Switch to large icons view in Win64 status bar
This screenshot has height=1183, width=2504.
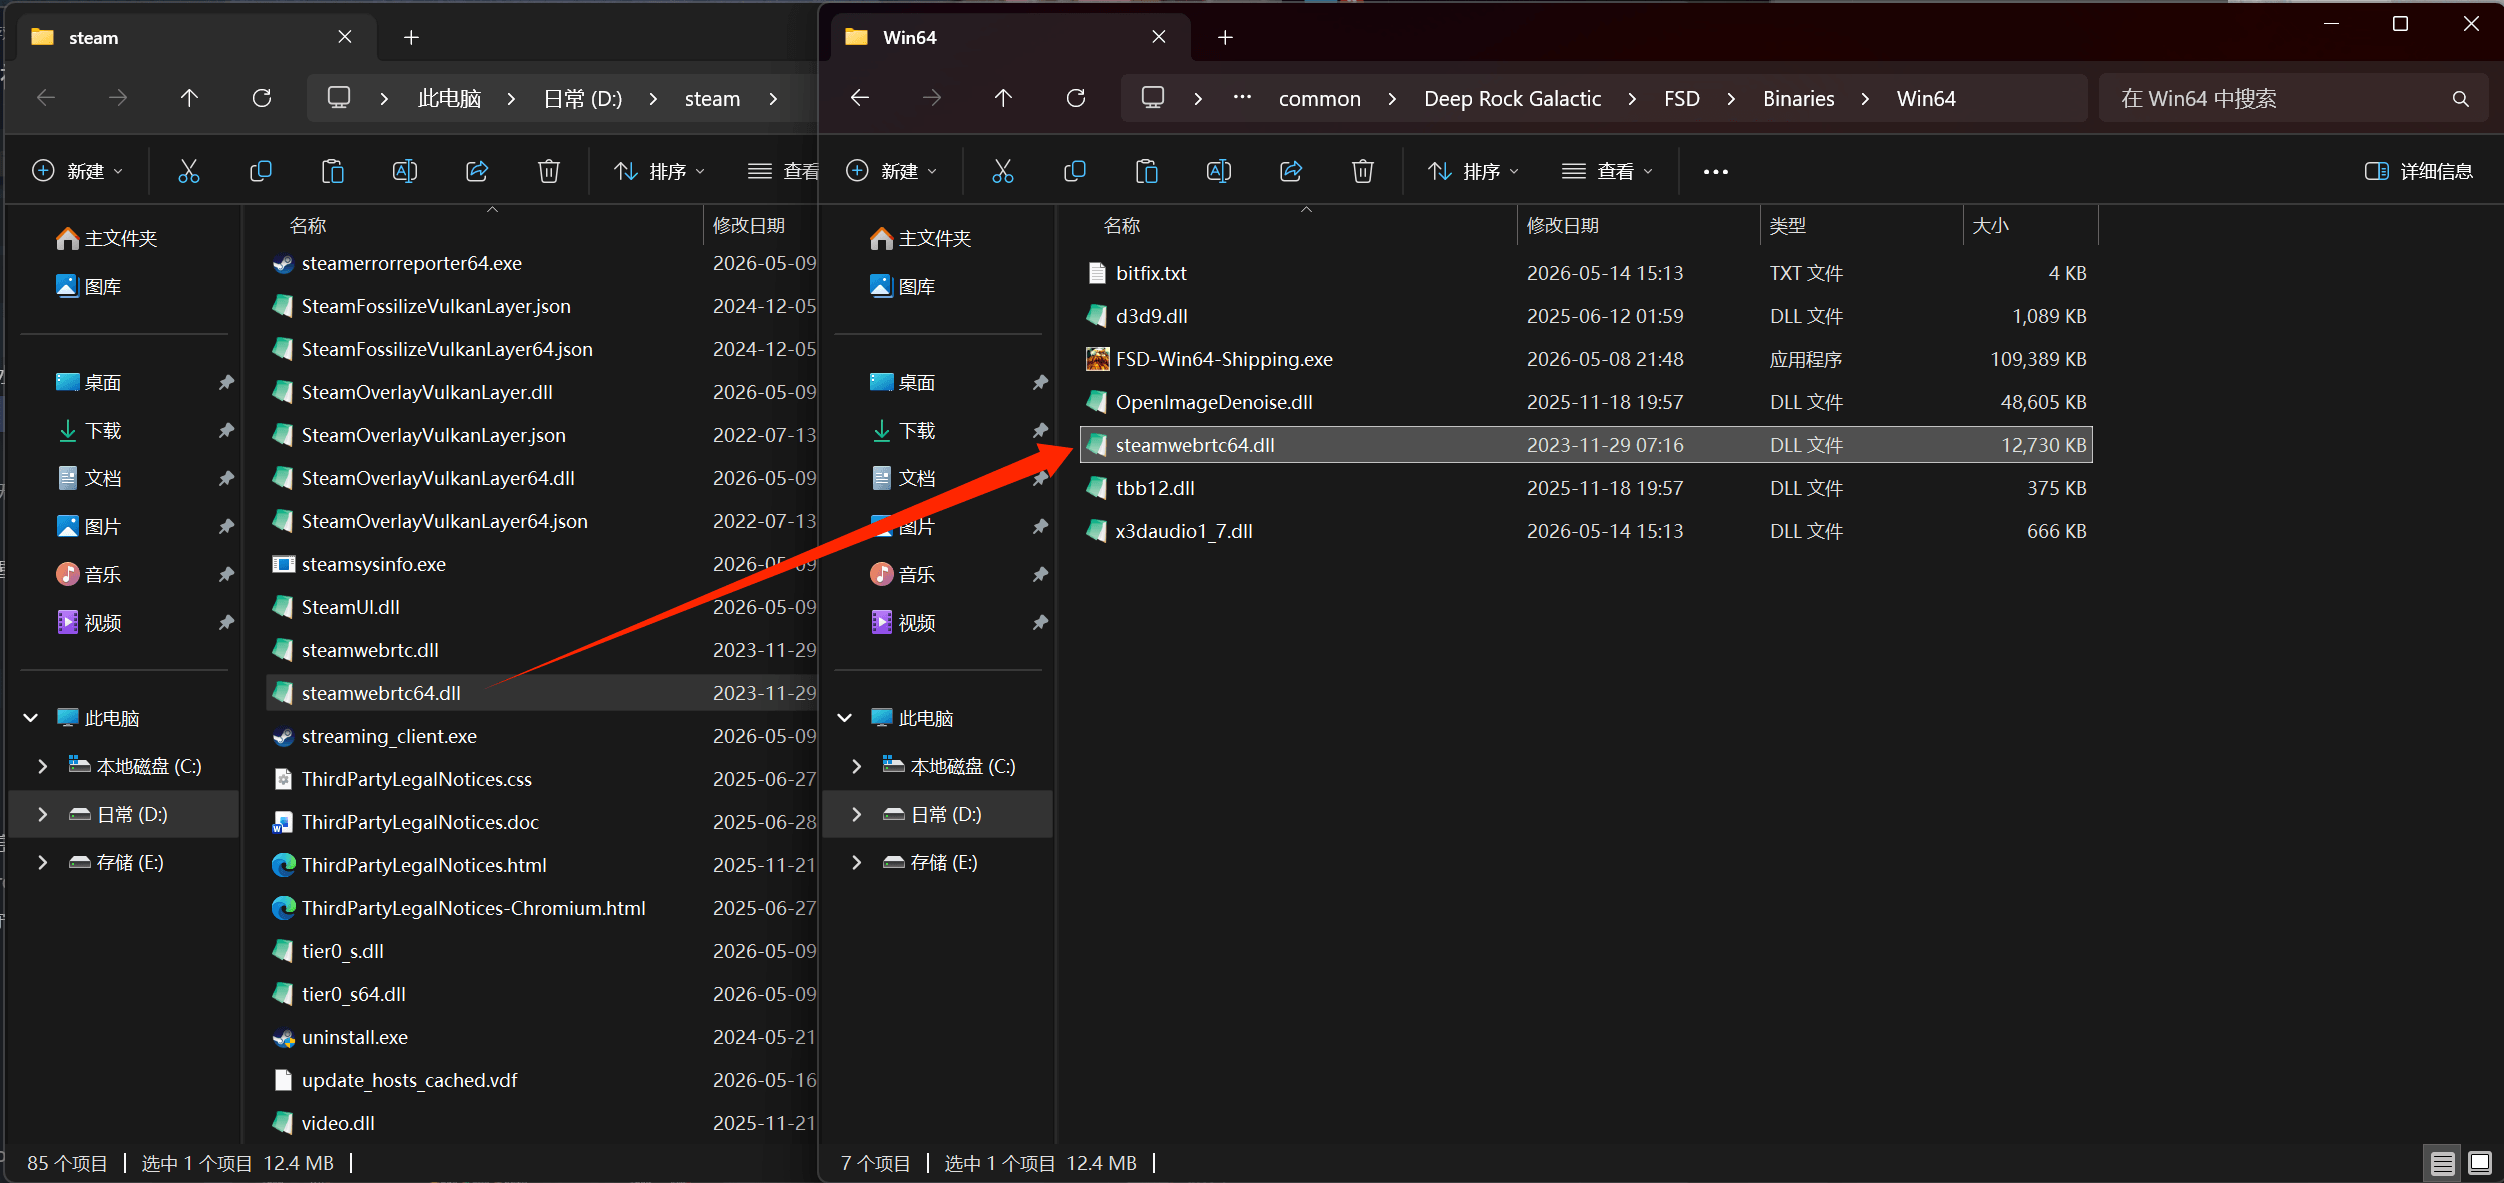coord(2480,1163)
